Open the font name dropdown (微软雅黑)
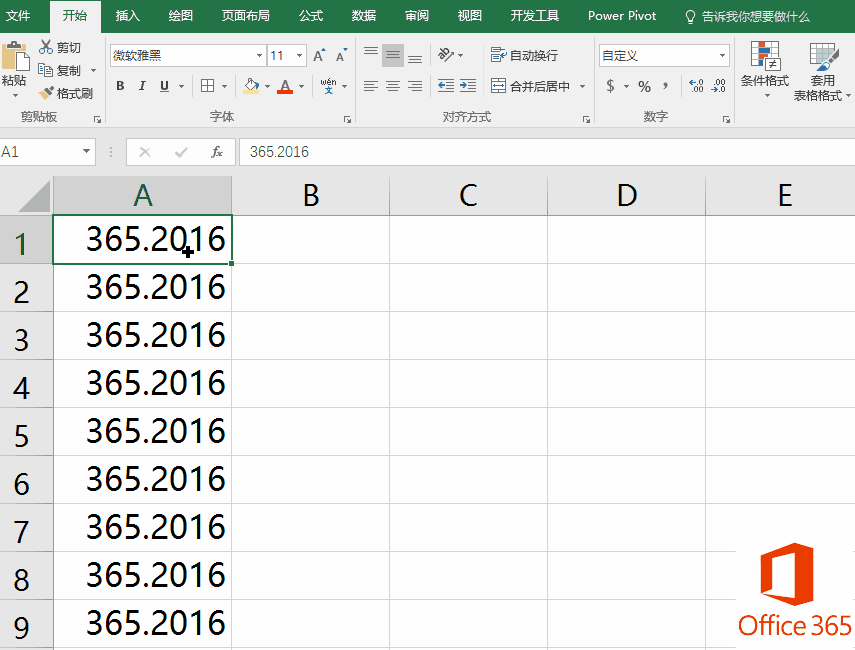855x650 pixels. (259, 56)
